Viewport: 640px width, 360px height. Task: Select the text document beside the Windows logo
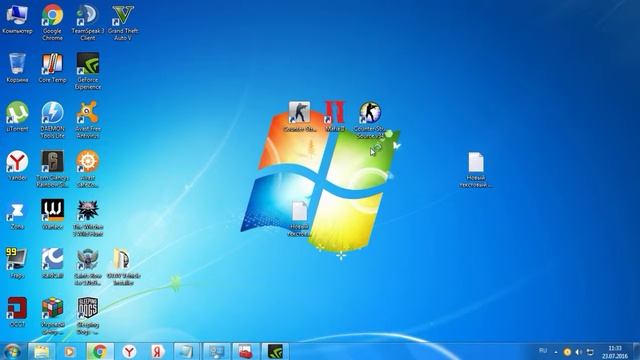click(x=476, y=169)
